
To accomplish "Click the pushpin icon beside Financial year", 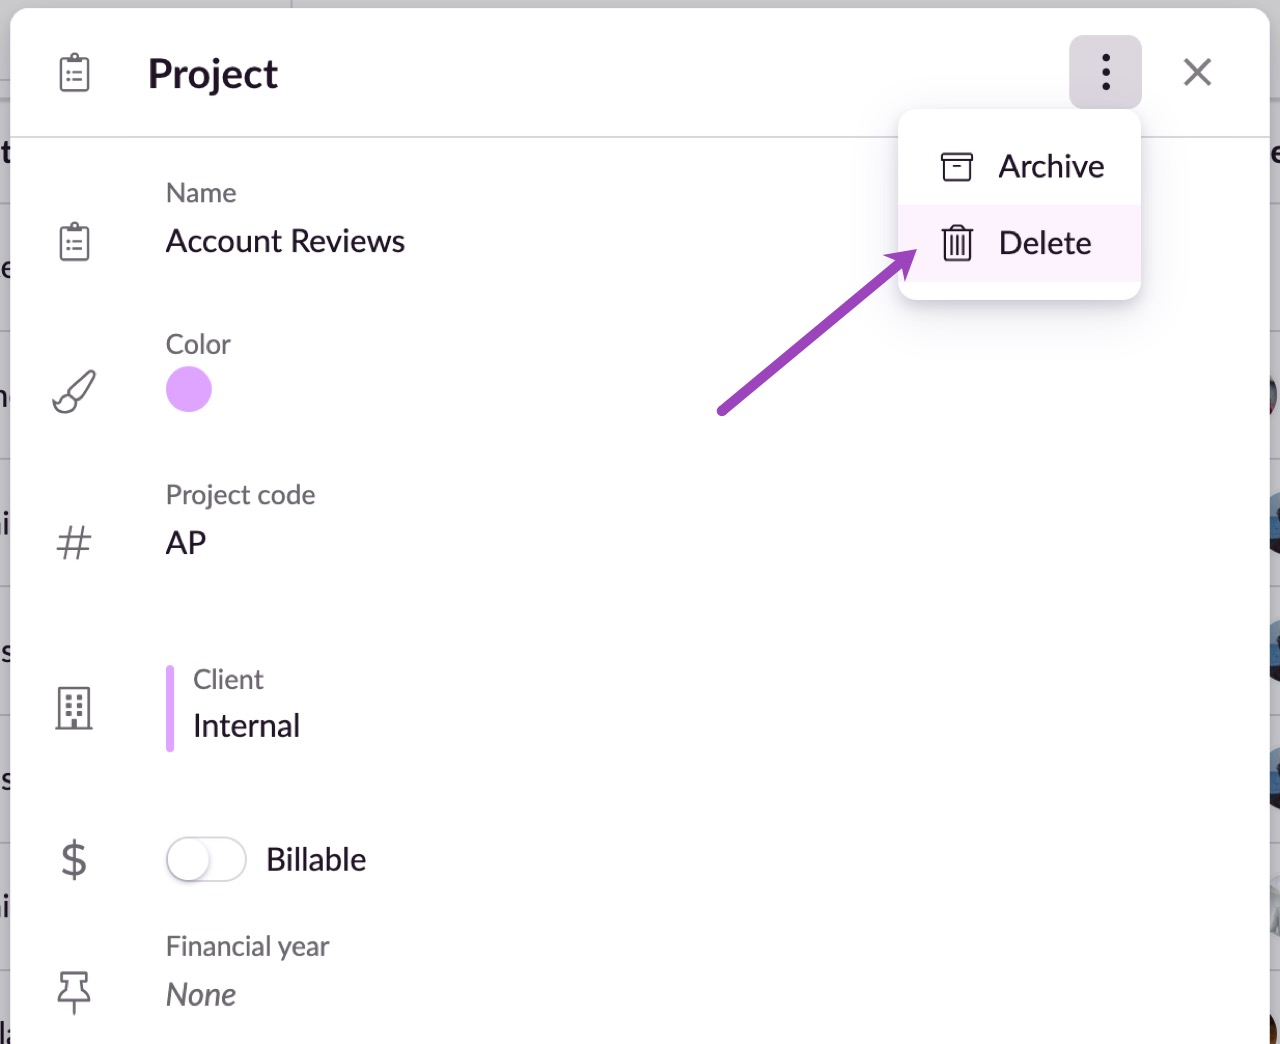I will tap(74, 992).
